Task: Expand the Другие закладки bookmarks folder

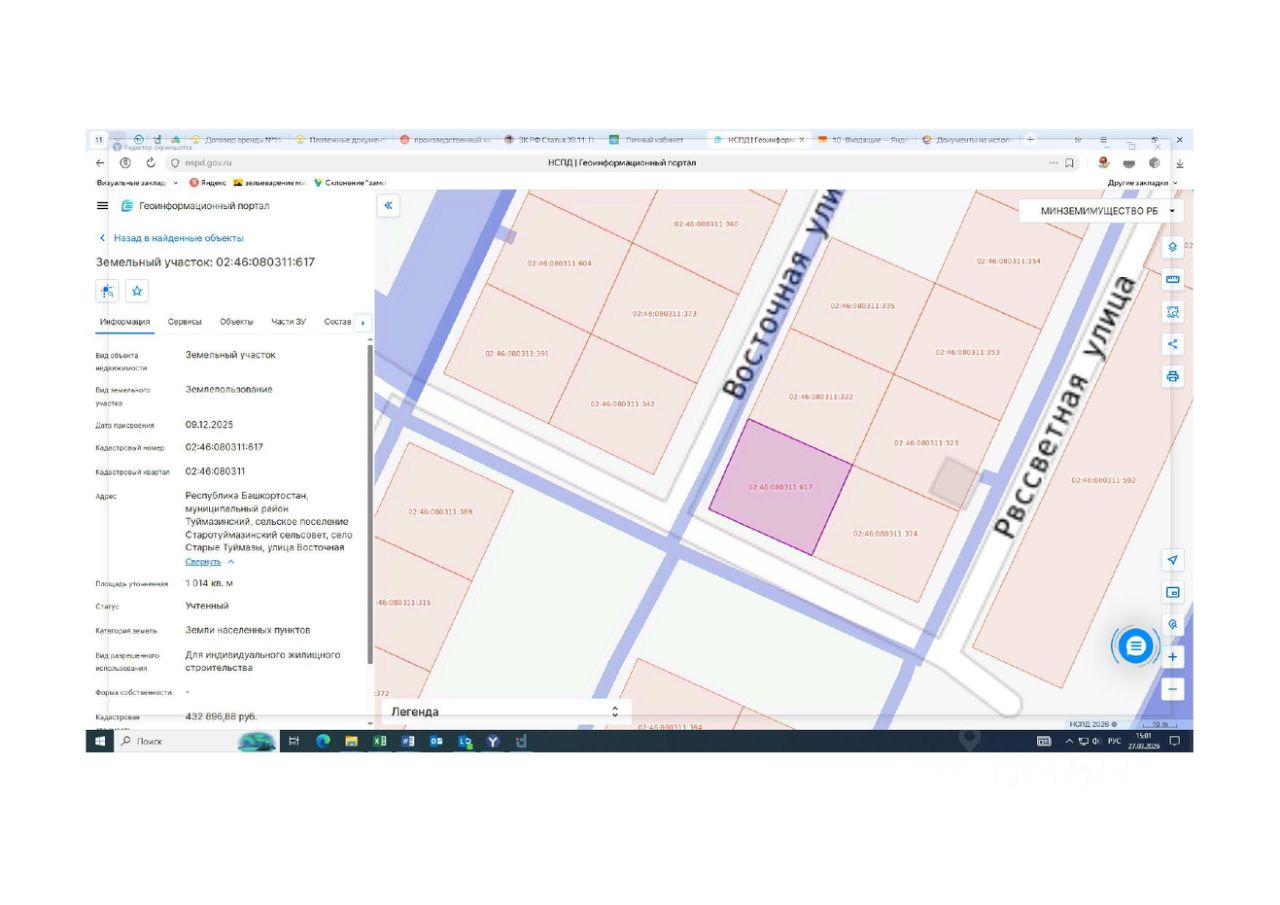Action: (1143, 183)
